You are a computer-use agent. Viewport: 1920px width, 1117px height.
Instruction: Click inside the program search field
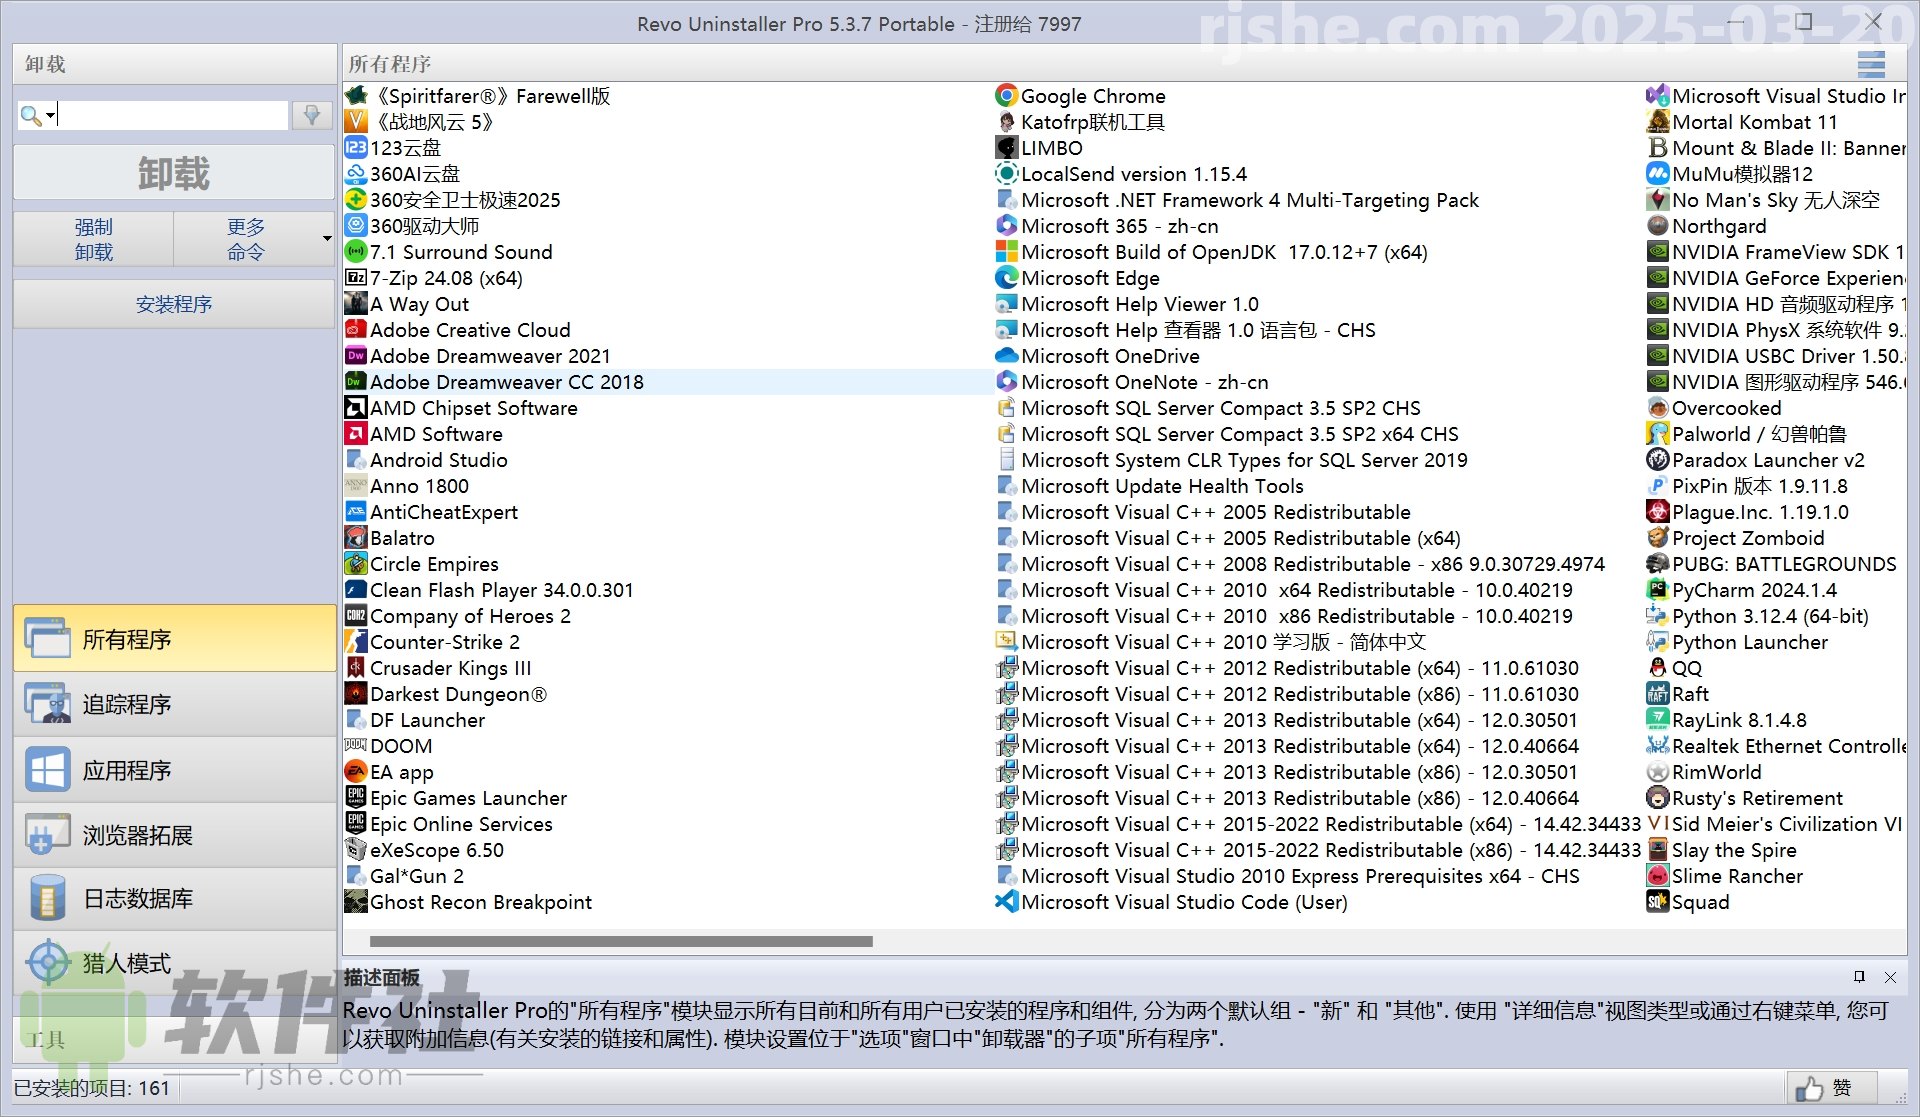coord(173,115)
